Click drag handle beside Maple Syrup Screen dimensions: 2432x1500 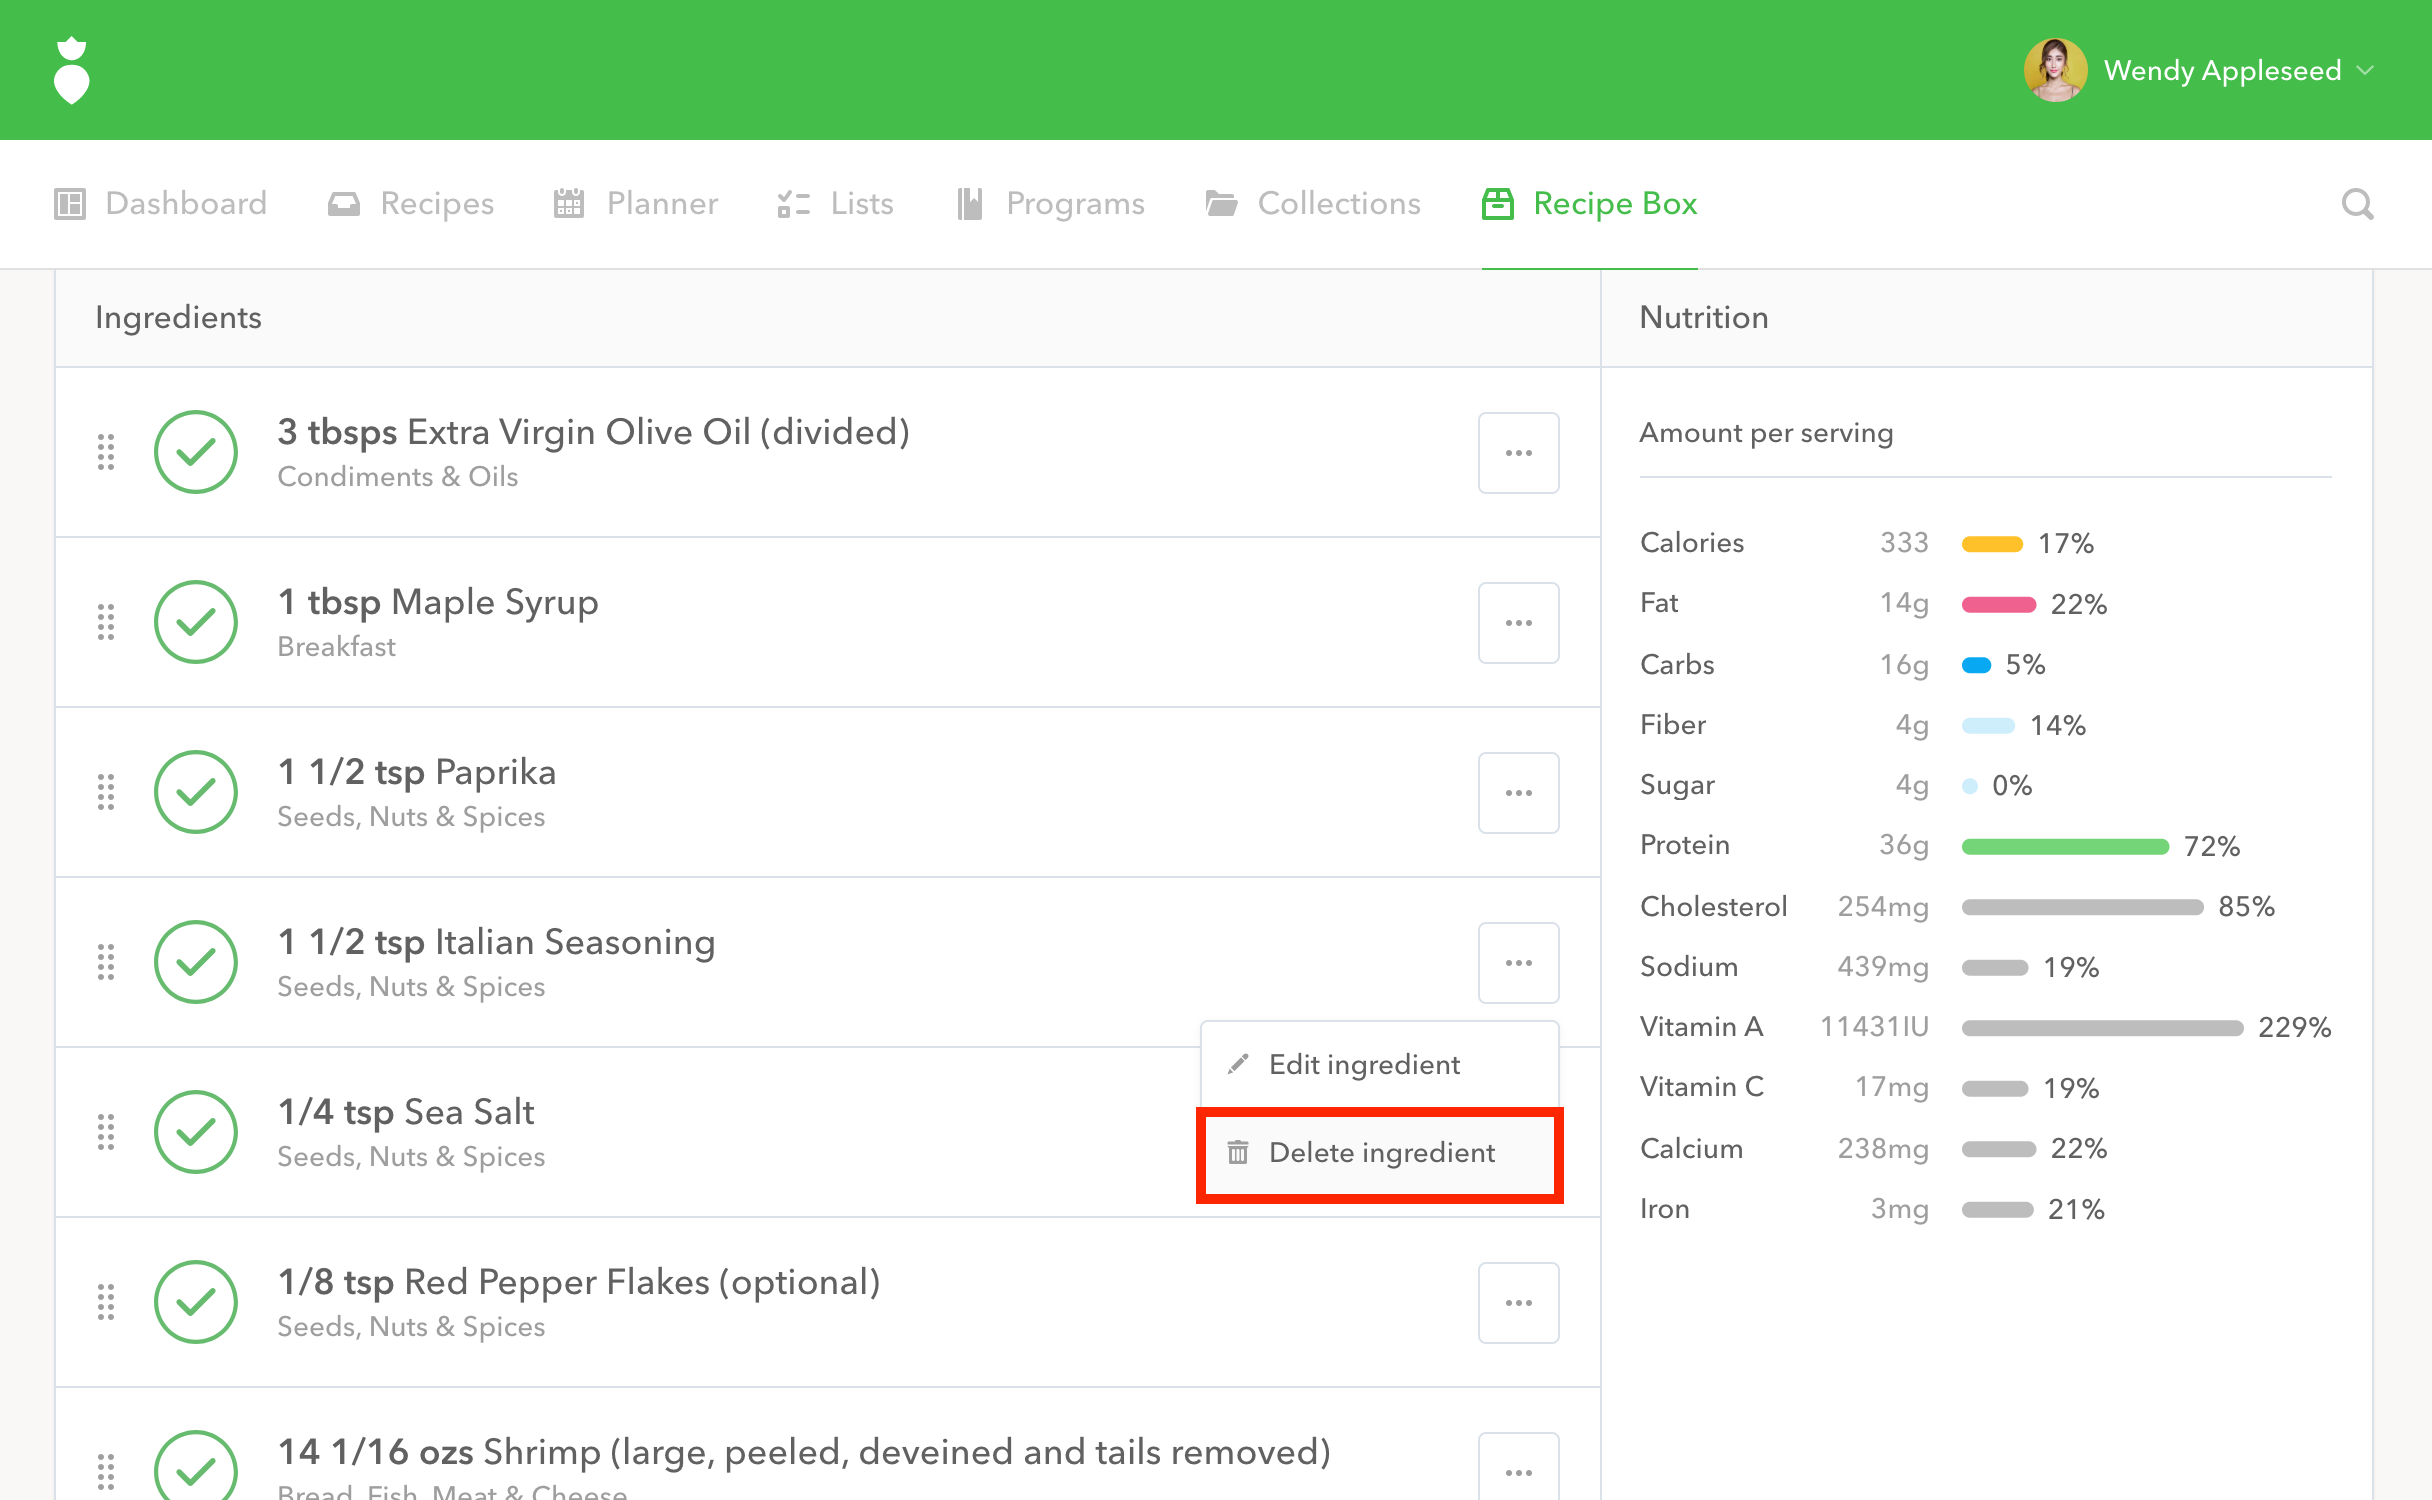106,622
